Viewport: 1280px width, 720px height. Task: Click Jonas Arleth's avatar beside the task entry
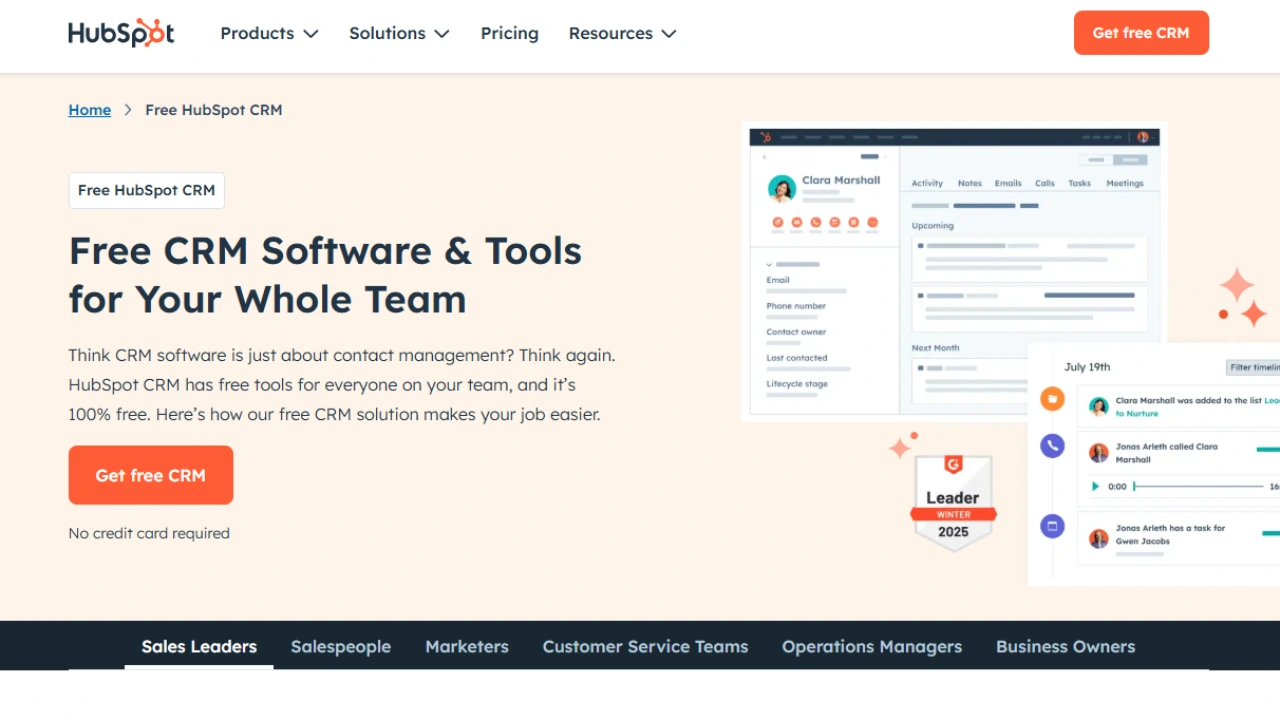point(1099,539)
